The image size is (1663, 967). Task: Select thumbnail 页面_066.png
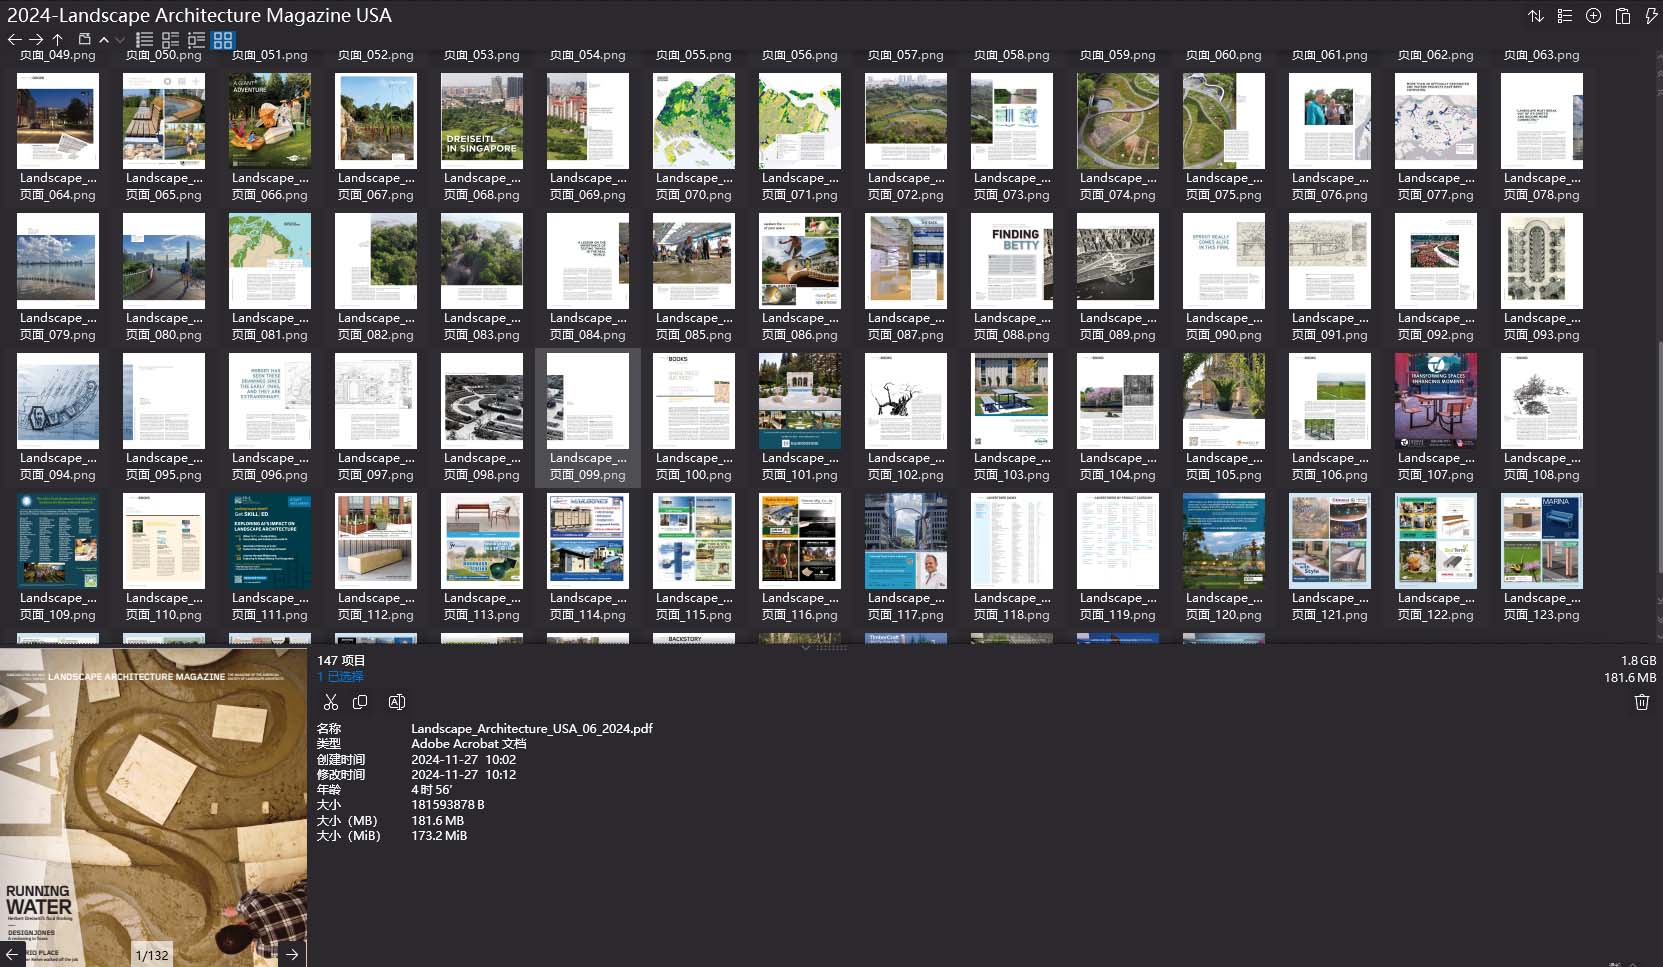270,122
